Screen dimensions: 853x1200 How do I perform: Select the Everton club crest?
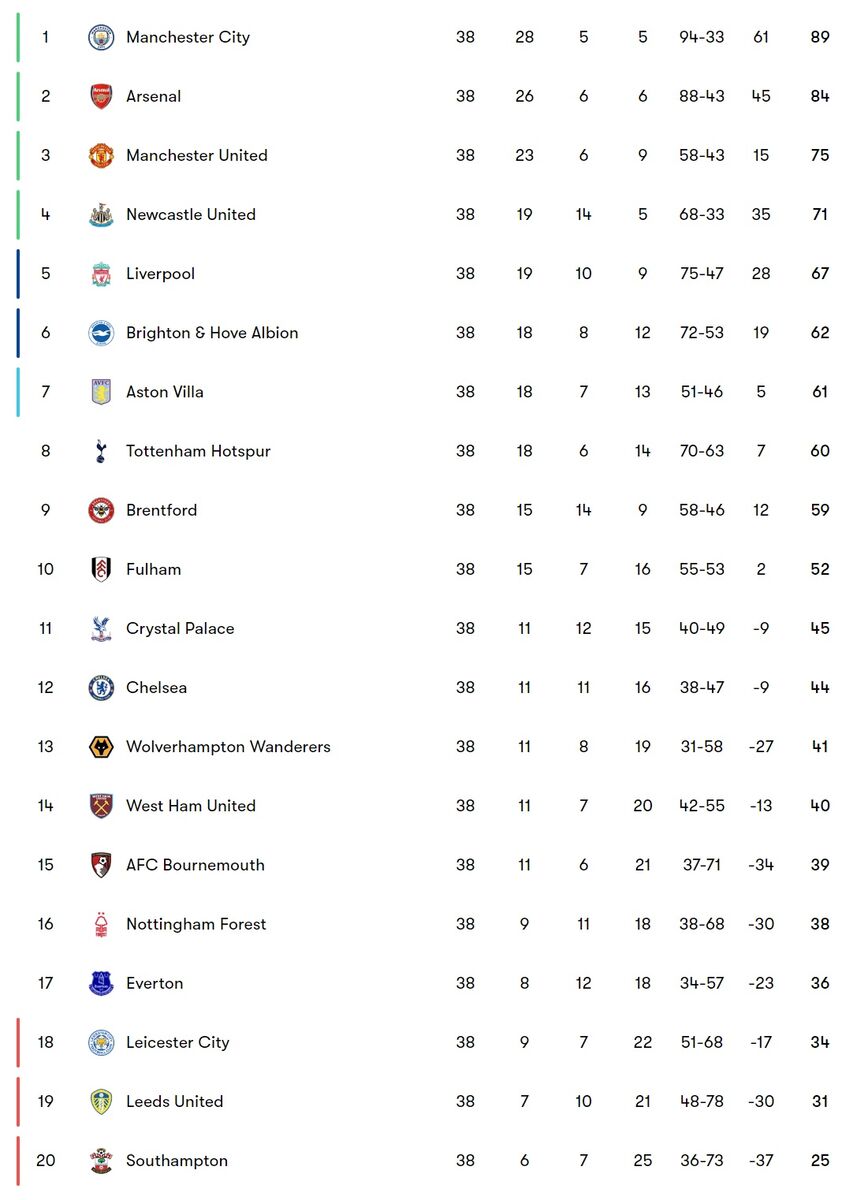click(x=101, y=983)
